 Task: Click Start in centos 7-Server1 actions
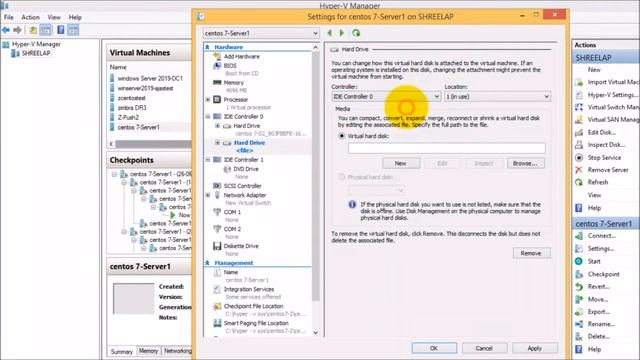594,261
